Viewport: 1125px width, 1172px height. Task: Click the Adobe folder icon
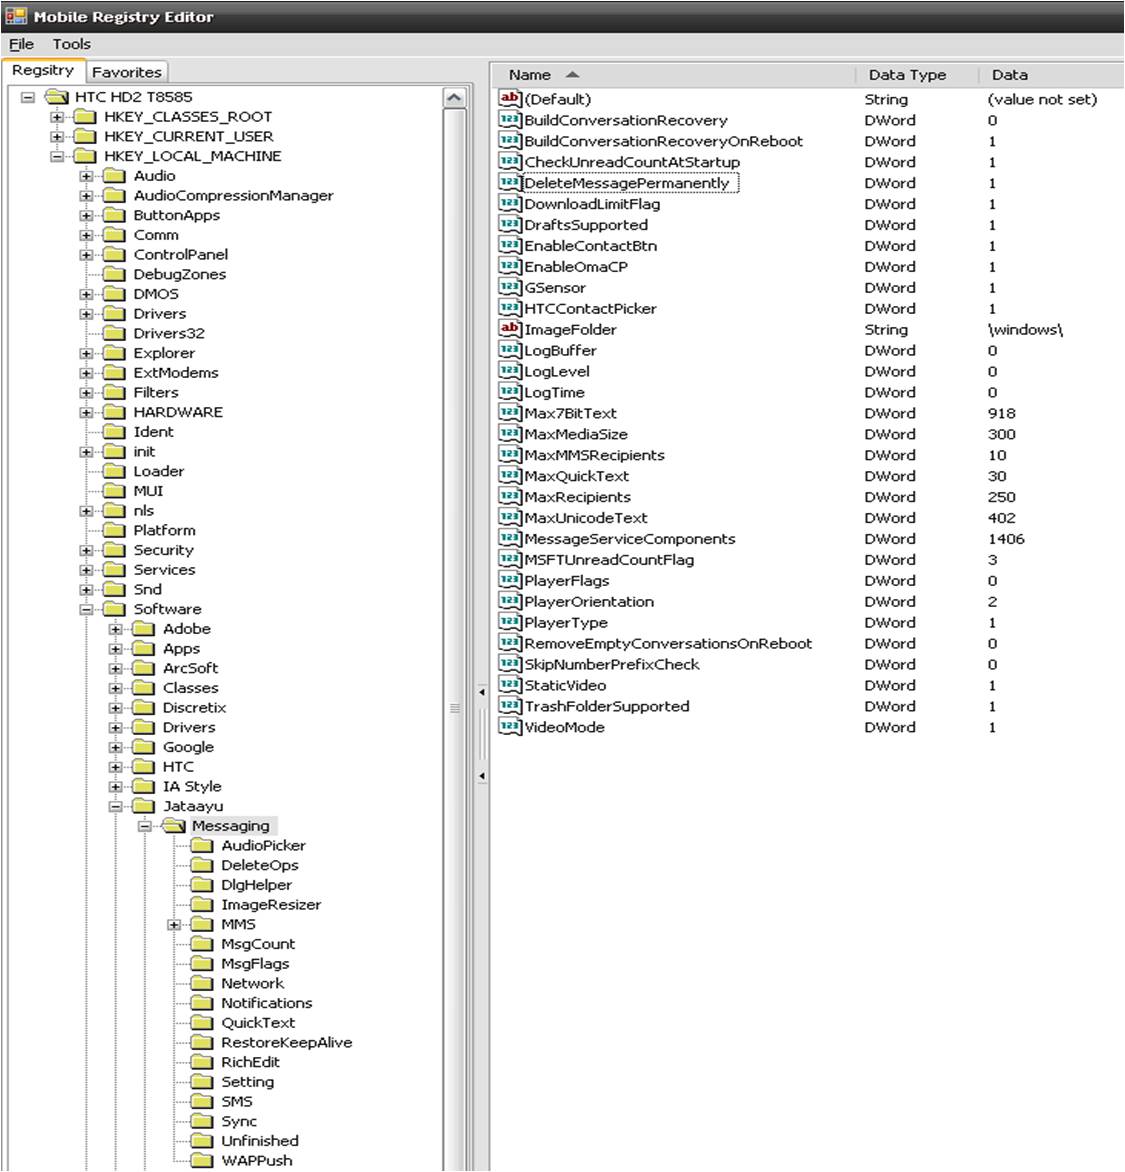click(x=143, y=629)
